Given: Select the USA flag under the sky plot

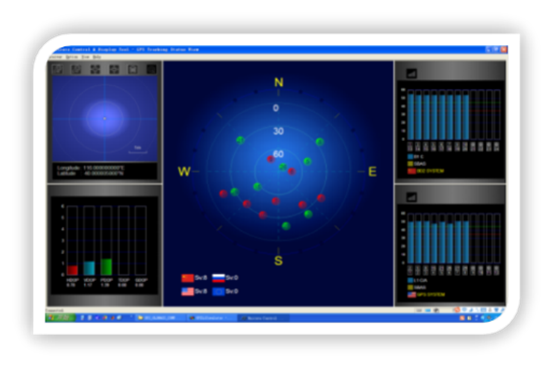Looking at the screenshot, I should tap(188, 291).
